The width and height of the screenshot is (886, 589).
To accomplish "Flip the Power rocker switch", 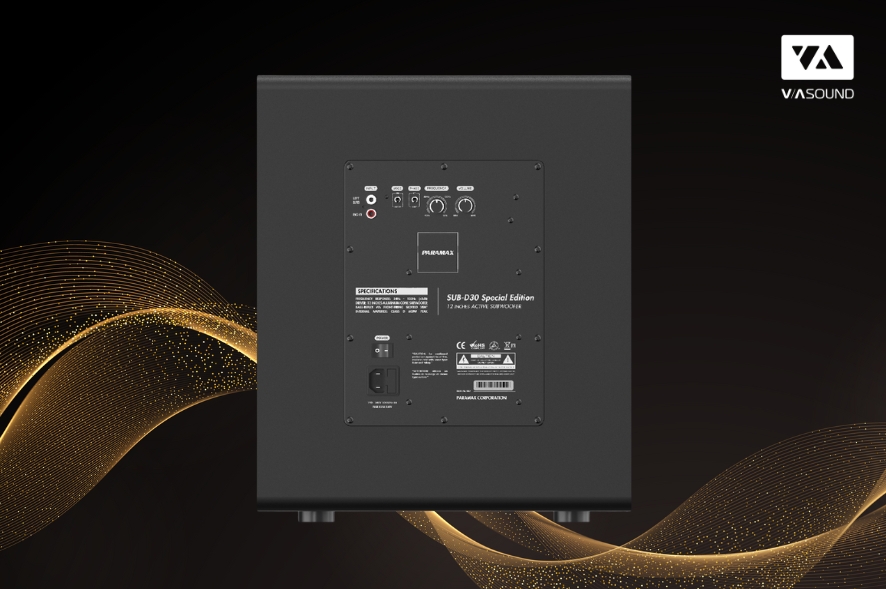I will pyautogui.click(x=382, y=351).
